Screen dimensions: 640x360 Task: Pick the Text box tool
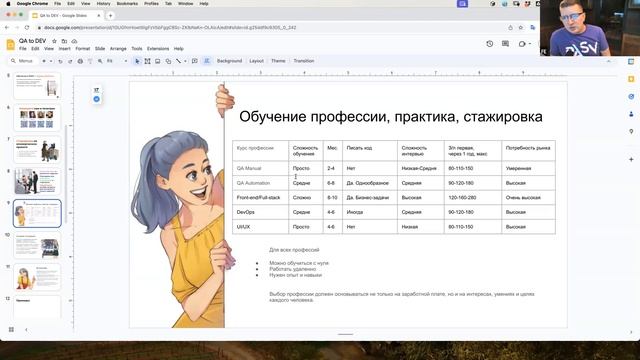(x=147, y=61)
